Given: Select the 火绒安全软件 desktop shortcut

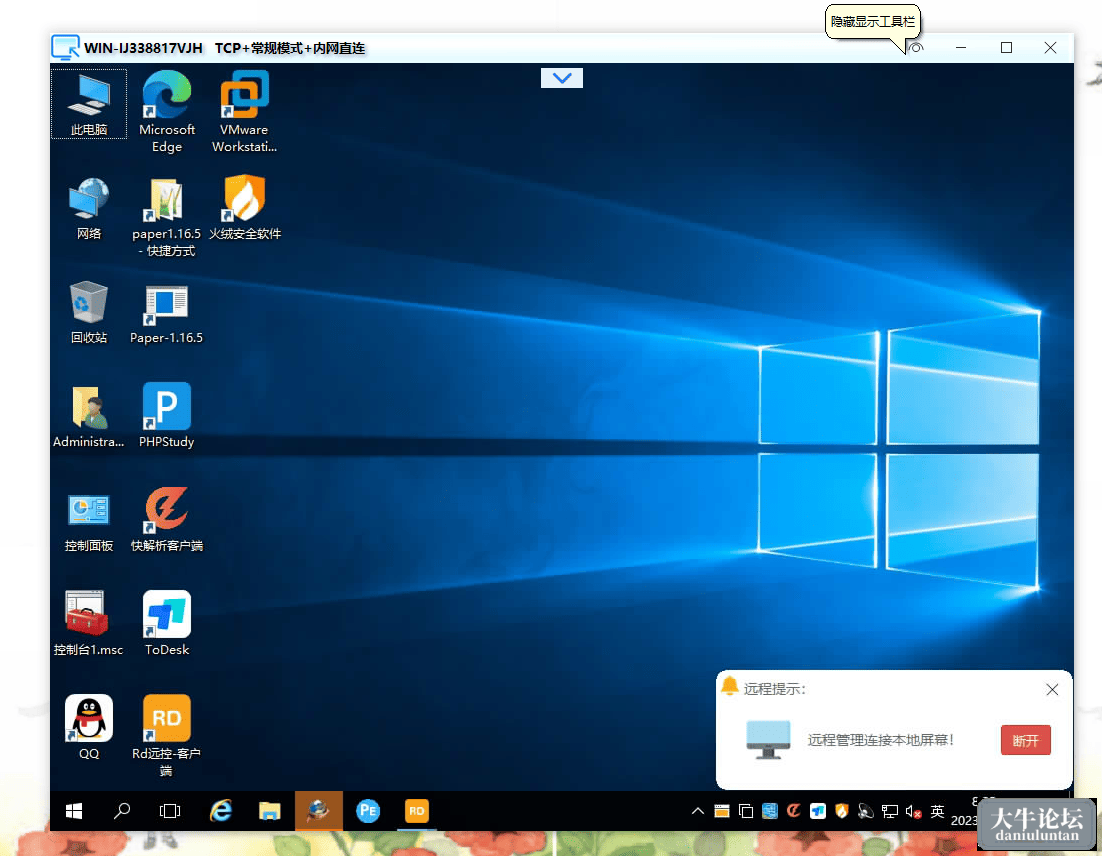Looking at the screenshot, I should [x=245, y=208].
